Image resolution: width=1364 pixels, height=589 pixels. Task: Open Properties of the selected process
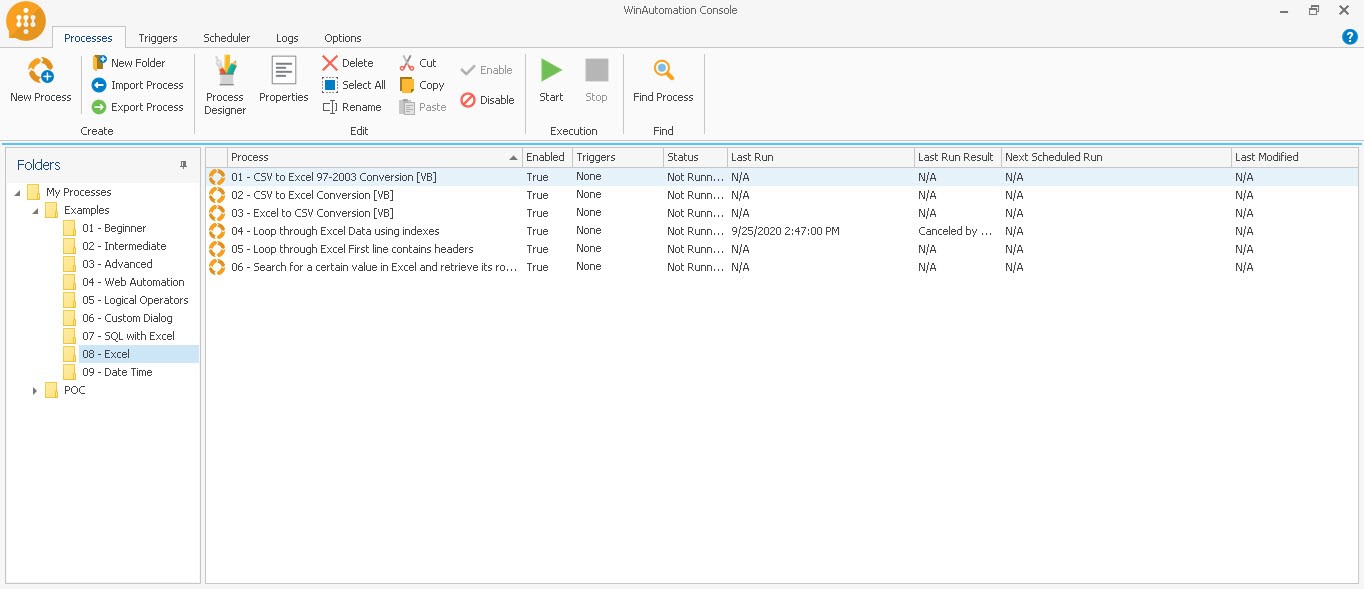click(x=283, y=82)
